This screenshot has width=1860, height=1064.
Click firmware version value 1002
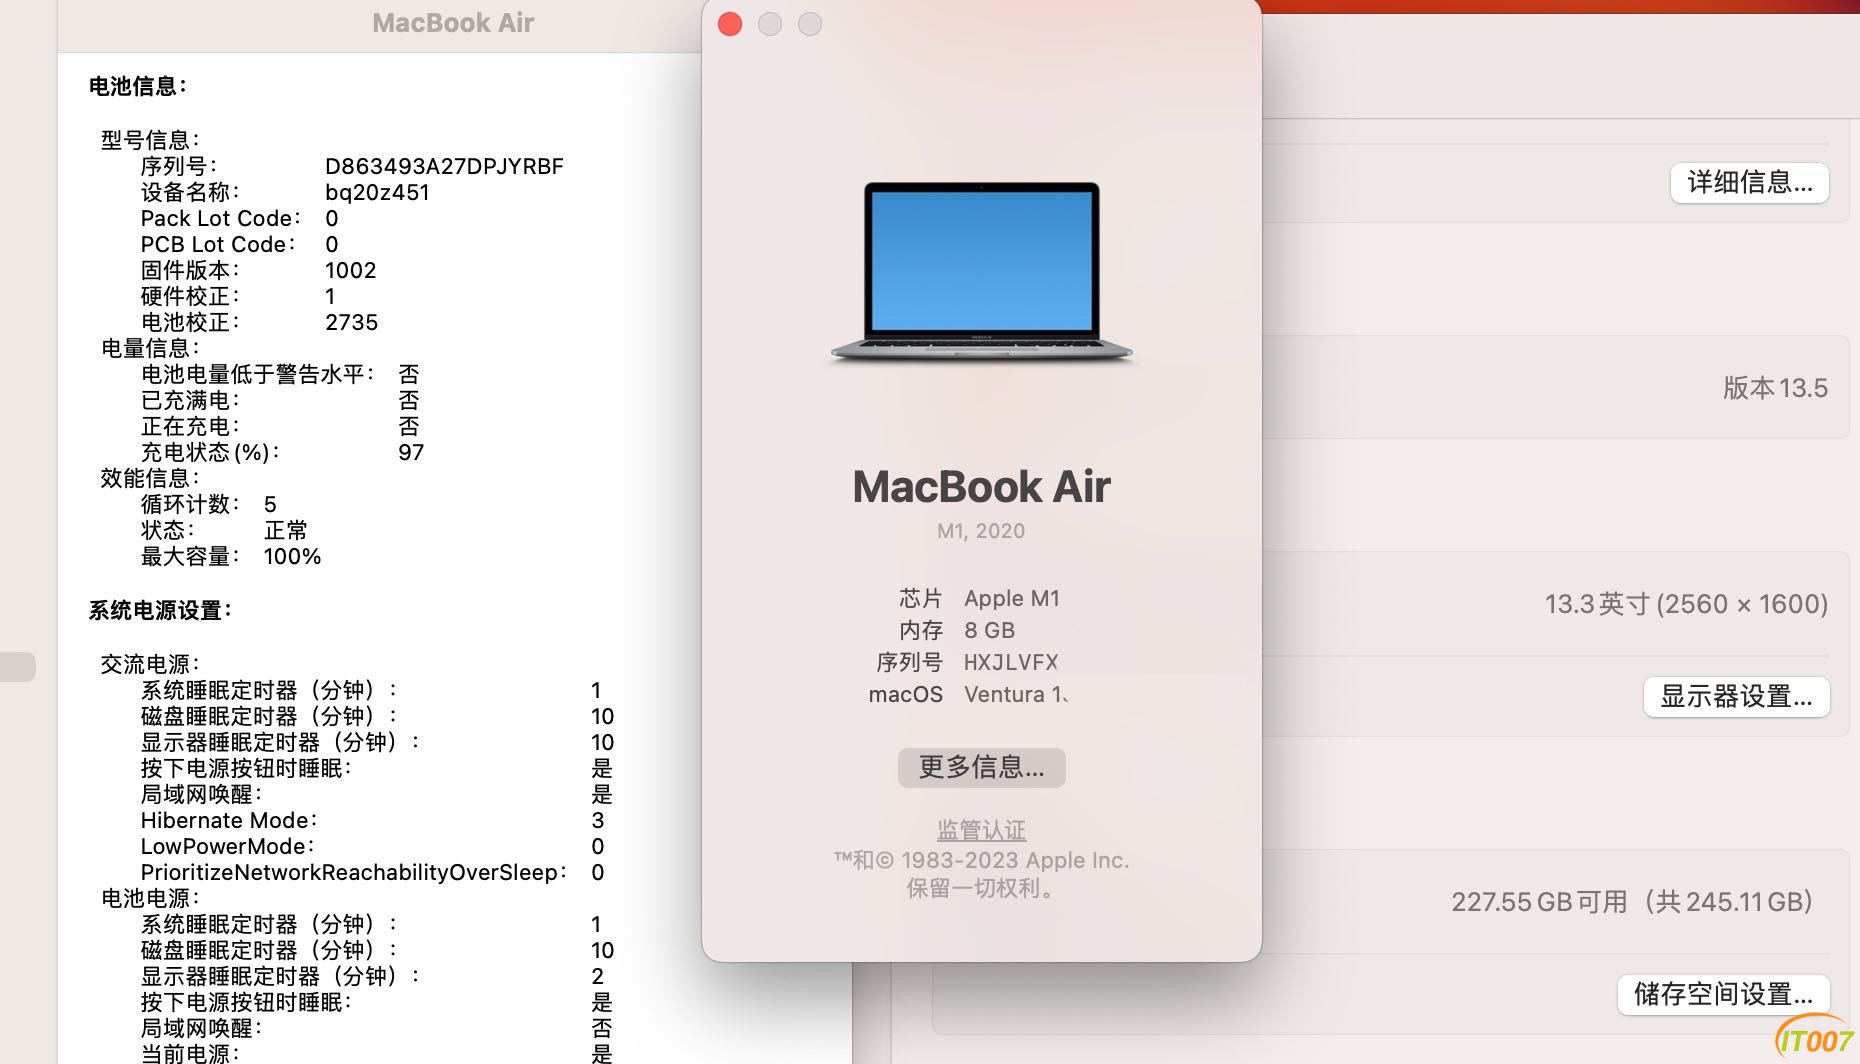(351, 270)
